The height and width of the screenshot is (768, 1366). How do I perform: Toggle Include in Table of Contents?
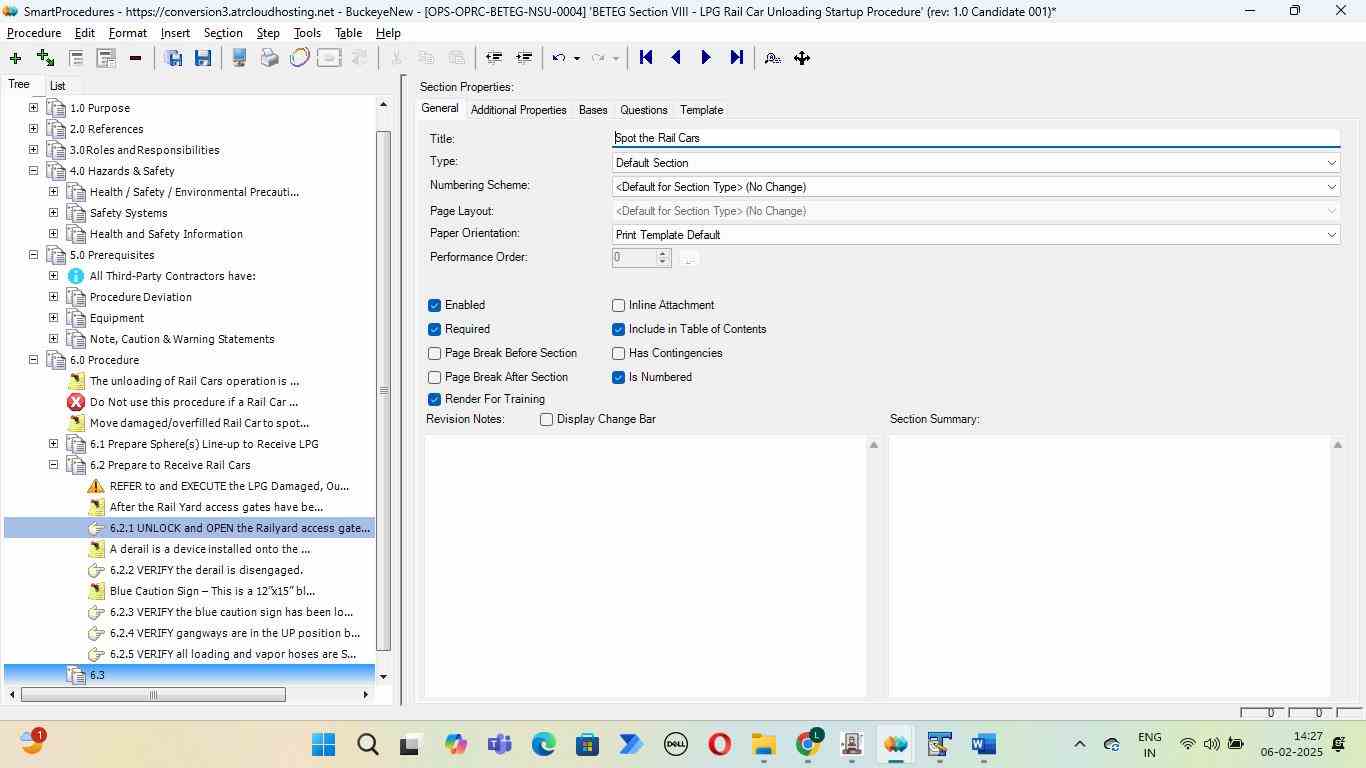coord(618,329)
